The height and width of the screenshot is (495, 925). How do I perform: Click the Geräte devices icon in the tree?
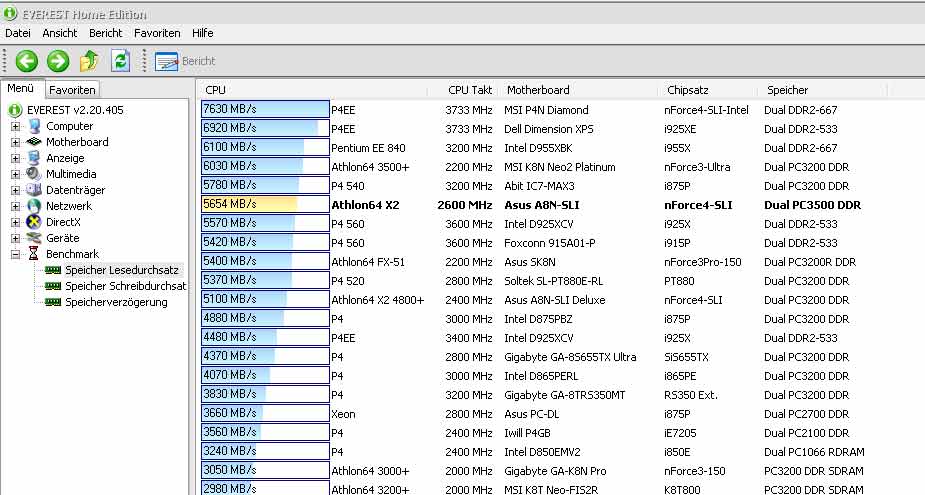point(35,238)
